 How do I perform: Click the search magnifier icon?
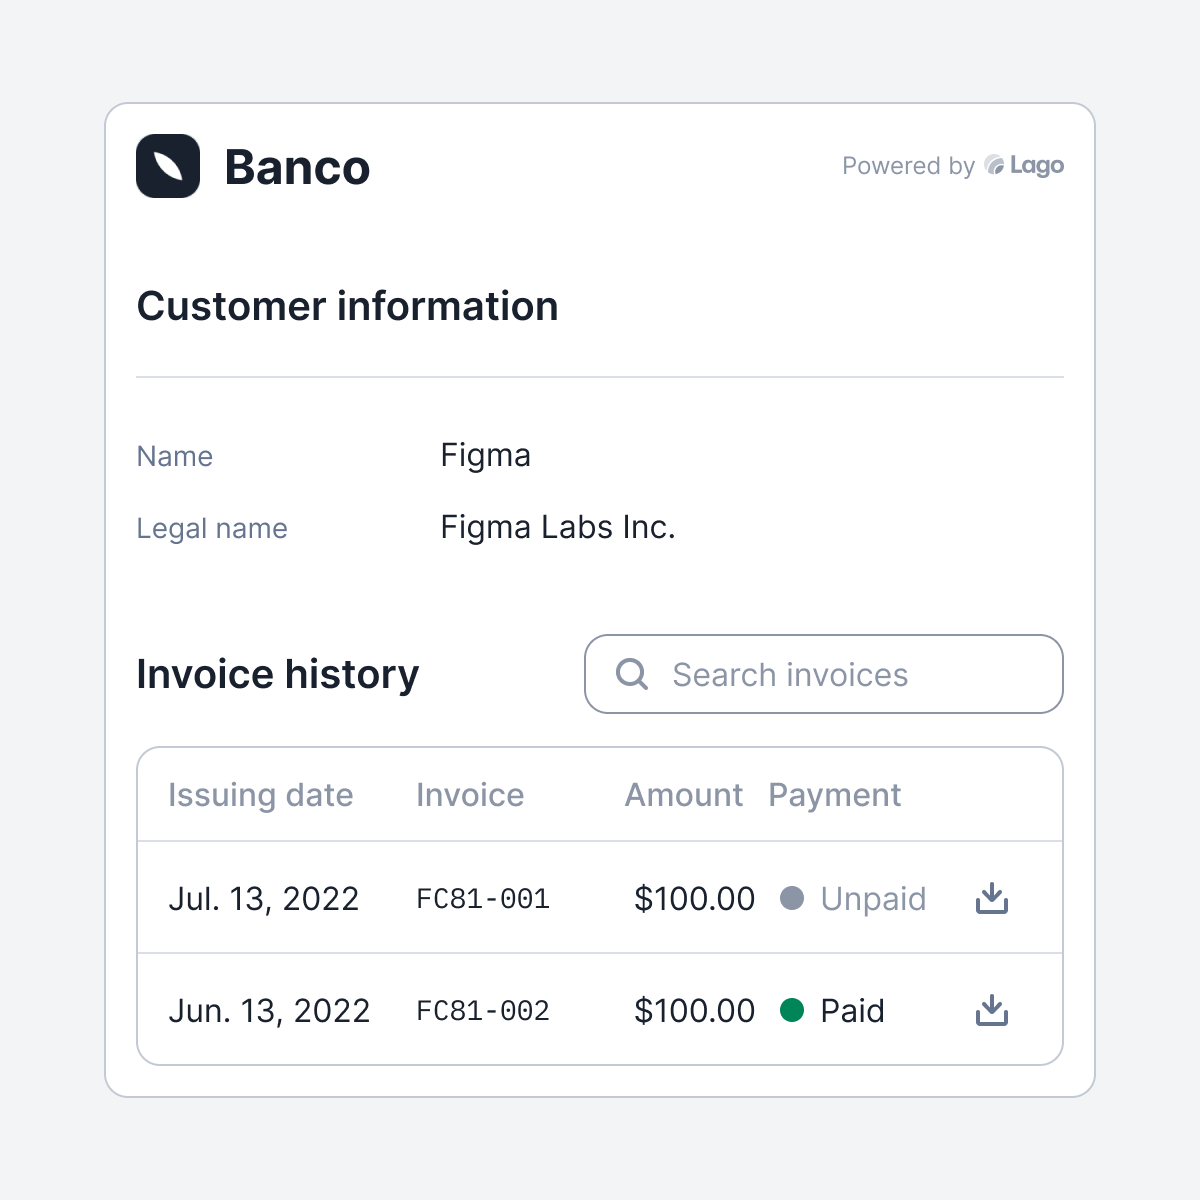click(632, 674)
